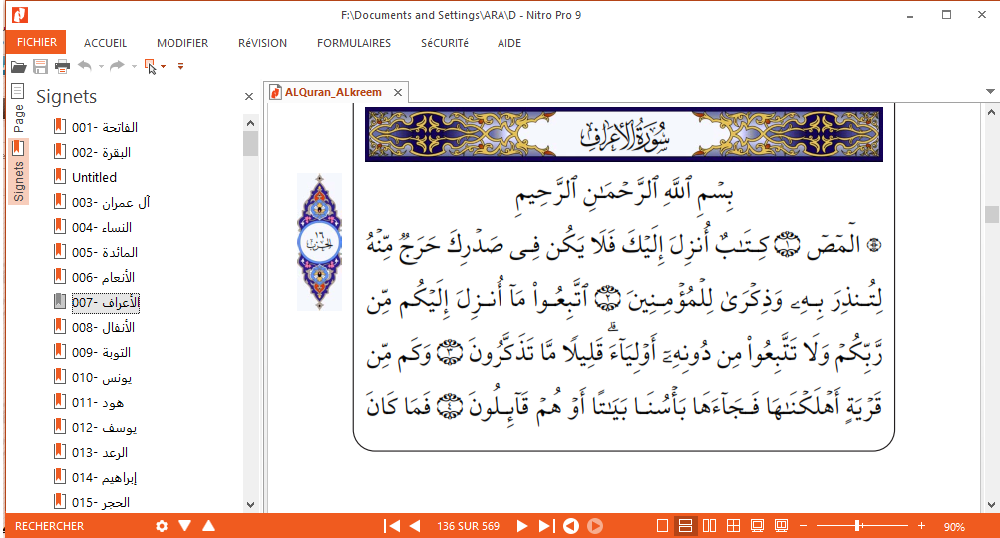Viewport: 1000px width, 538px height.
Task: Select the ALQuran_ALkreem document tab
Action: coord(333,92)
